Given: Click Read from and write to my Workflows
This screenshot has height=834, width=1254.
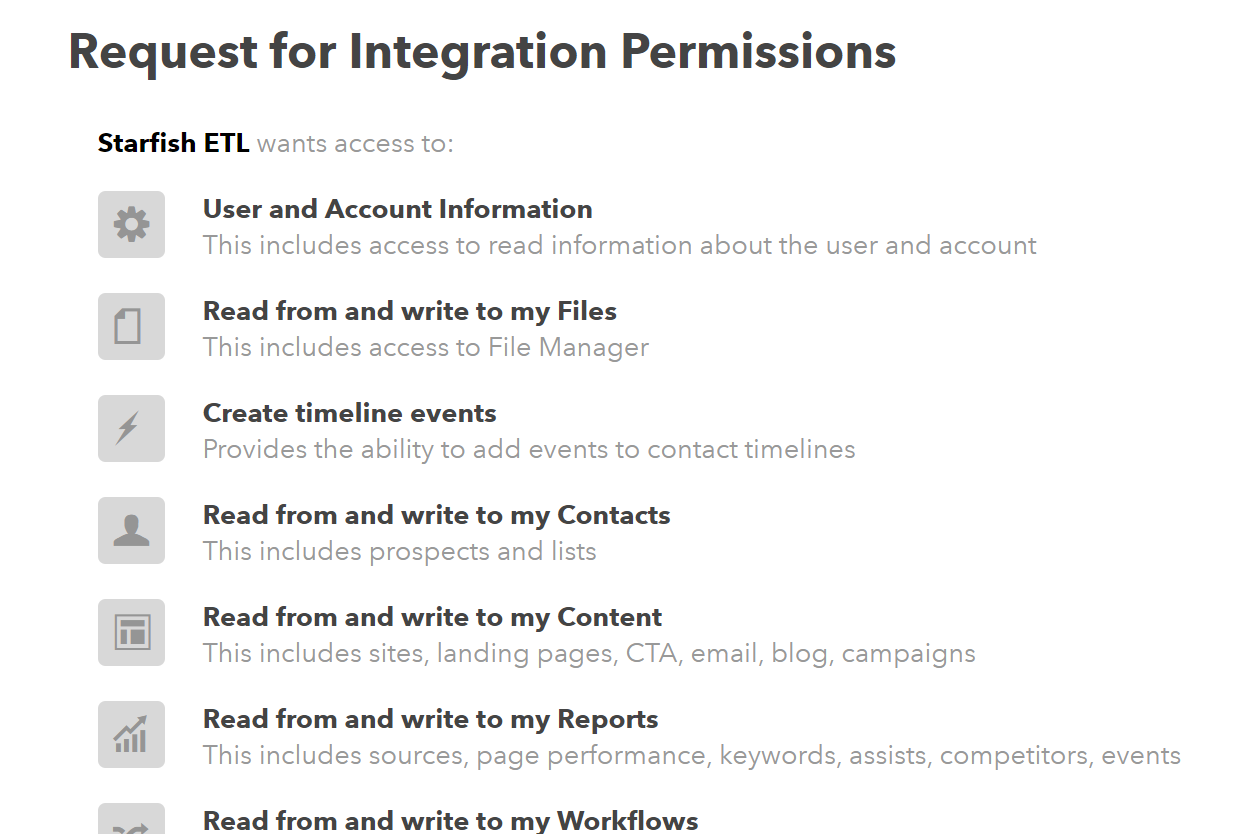Looking at the screenshot, I should pos(451,821).
